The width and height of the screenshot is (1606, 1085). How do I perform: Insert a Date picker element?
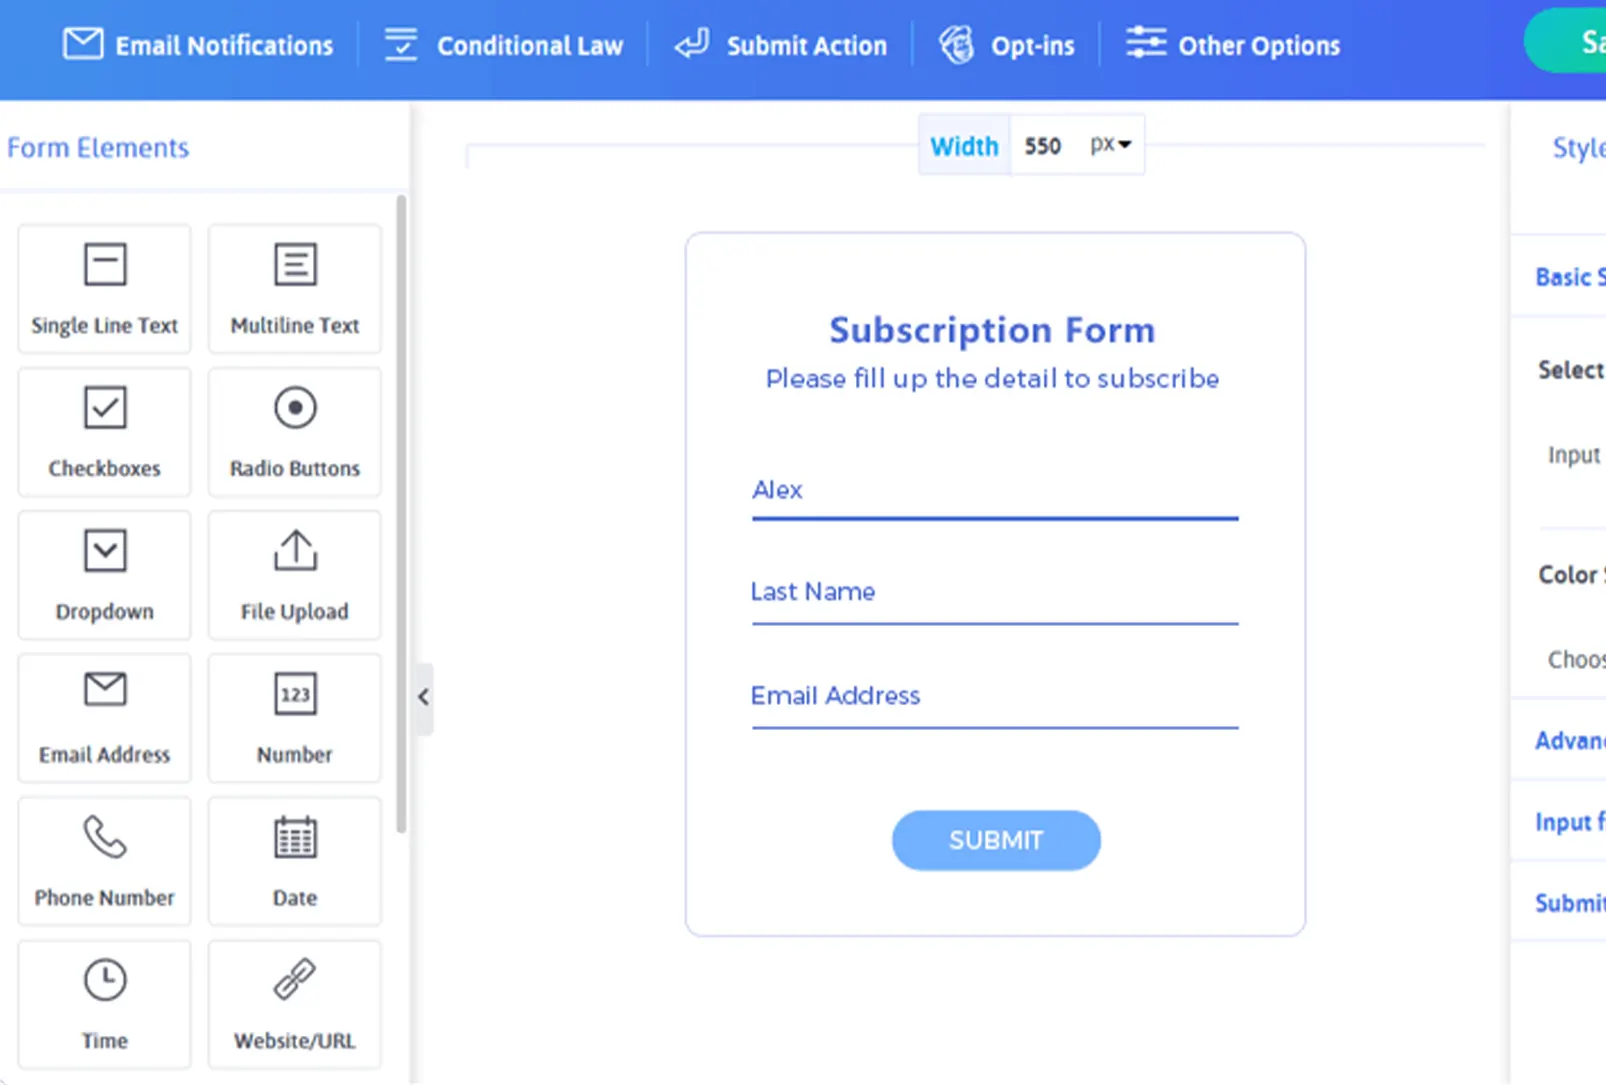[x=294, y=861]
